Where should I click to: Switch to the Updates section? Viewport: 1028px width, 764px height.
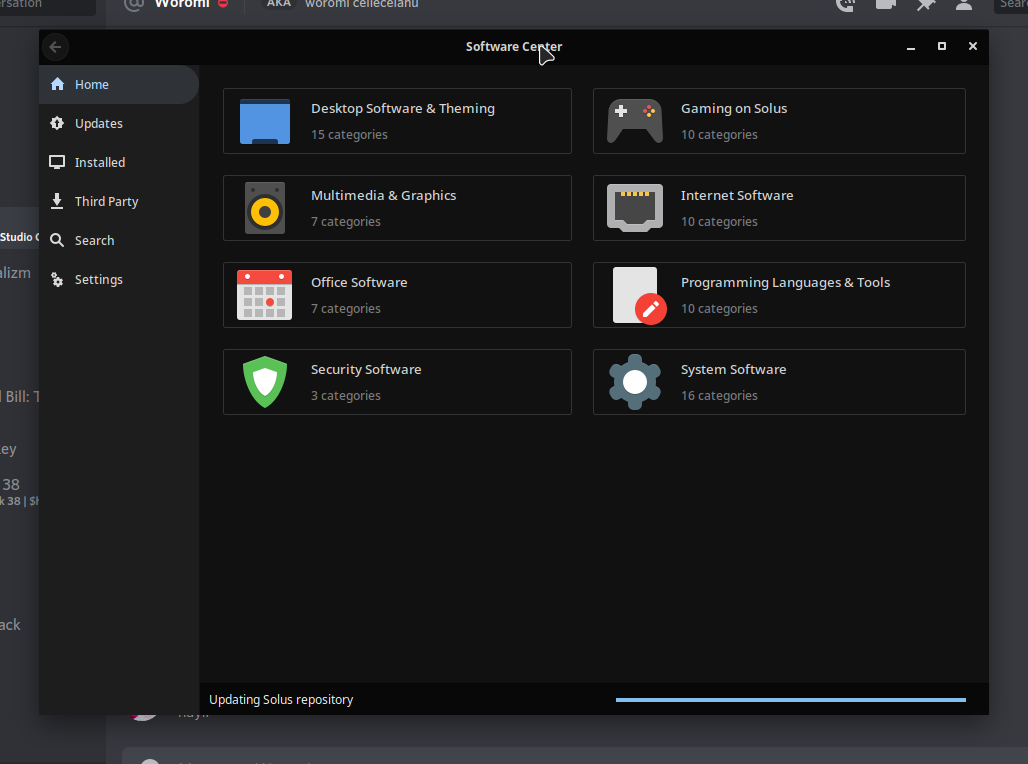(119, 123)
